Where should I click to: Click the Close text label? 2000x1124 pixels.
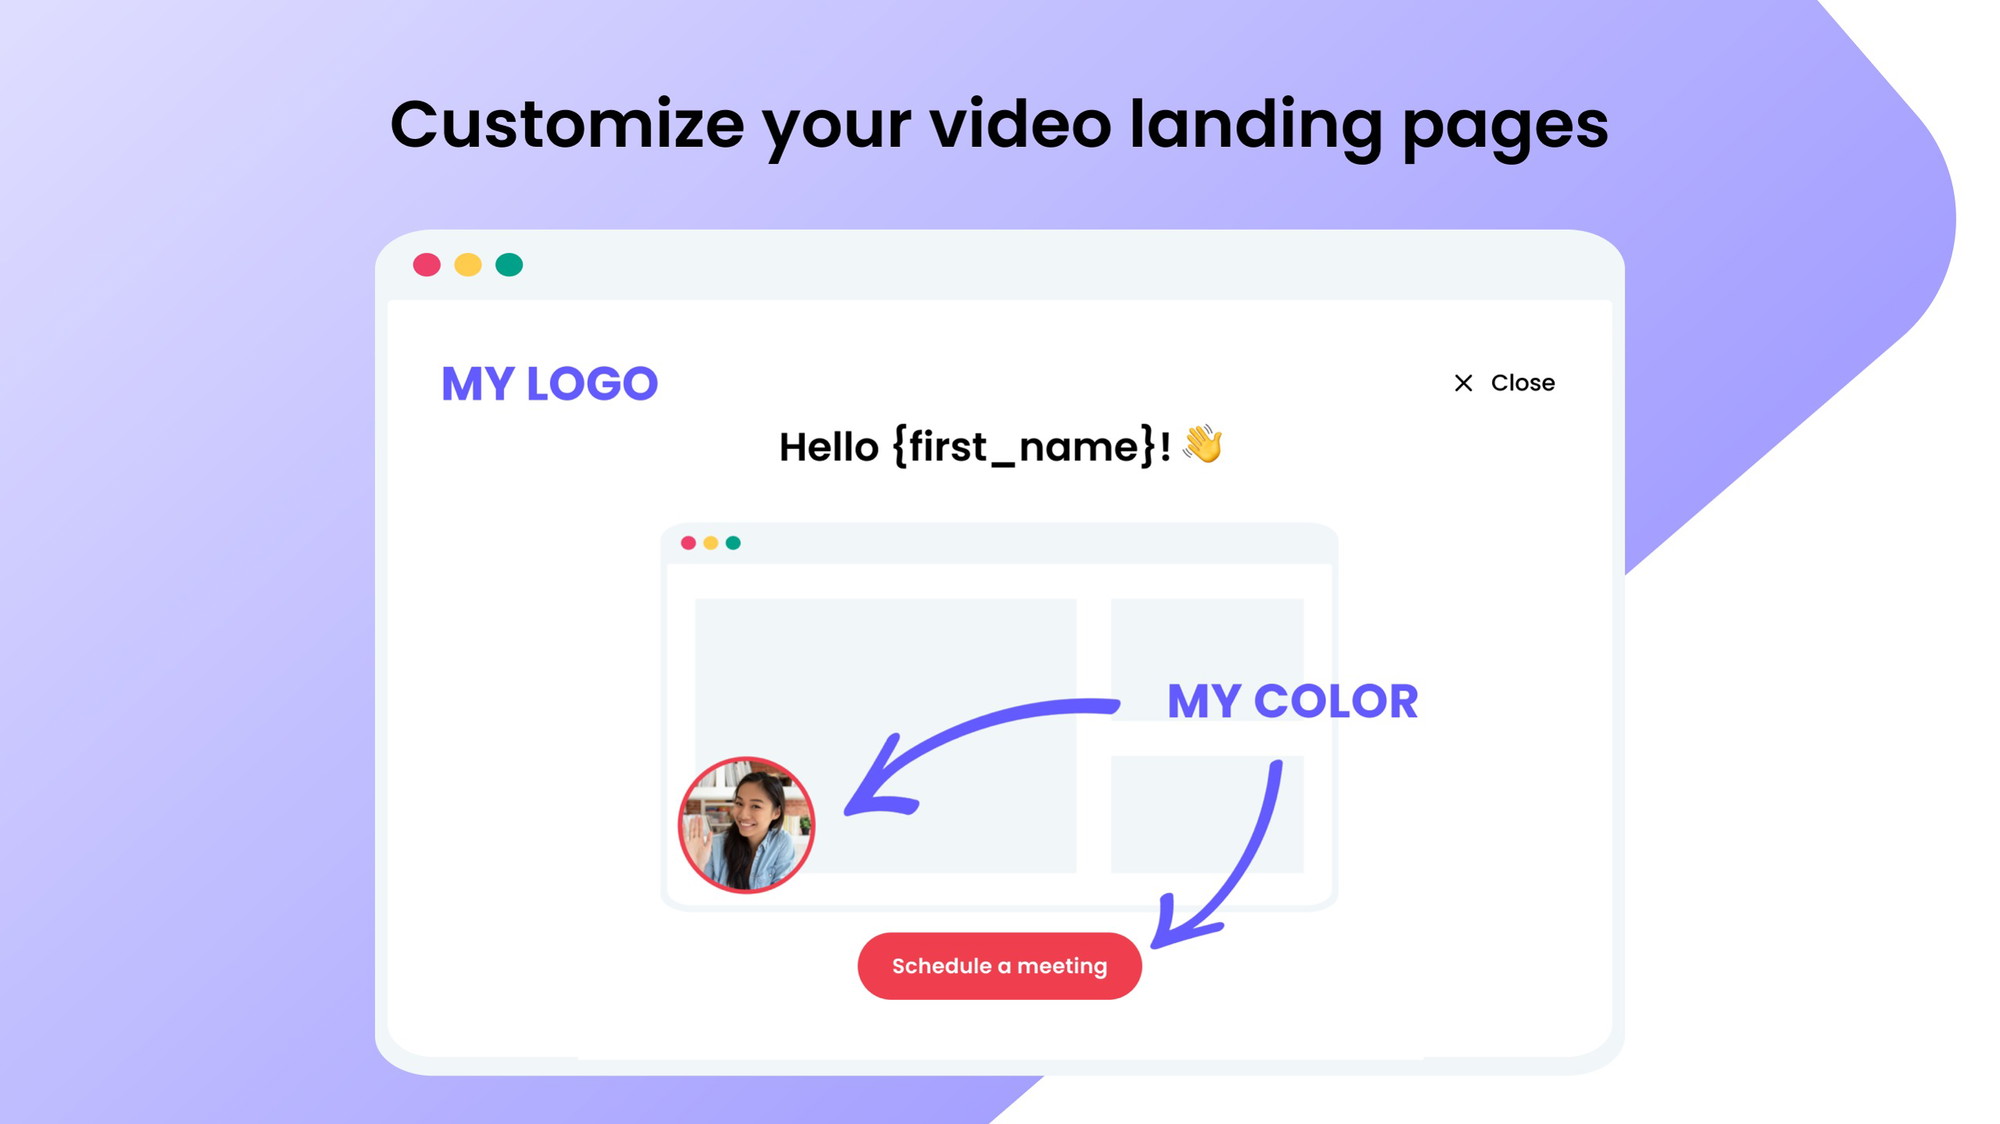pos(1522,383)
